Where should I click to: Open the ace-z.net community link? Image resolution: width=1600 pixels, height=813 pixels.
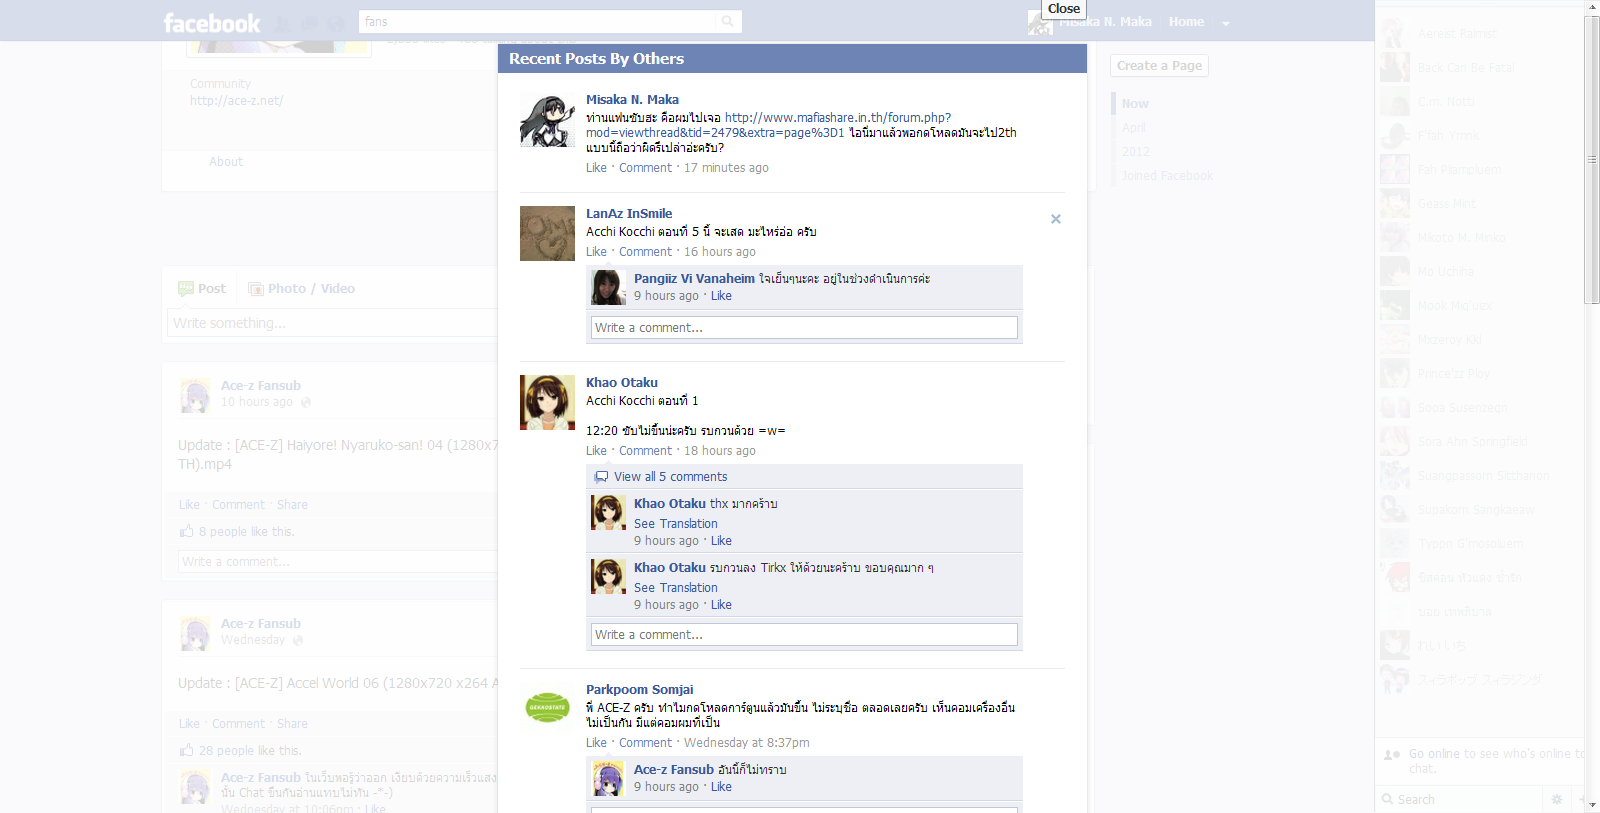pos(237,101)
